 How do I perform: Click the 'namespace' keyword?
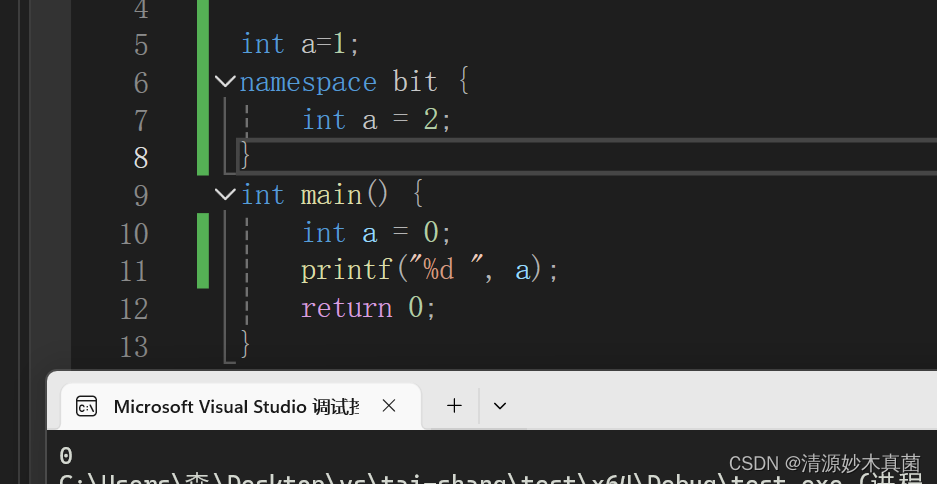(308, 82)
